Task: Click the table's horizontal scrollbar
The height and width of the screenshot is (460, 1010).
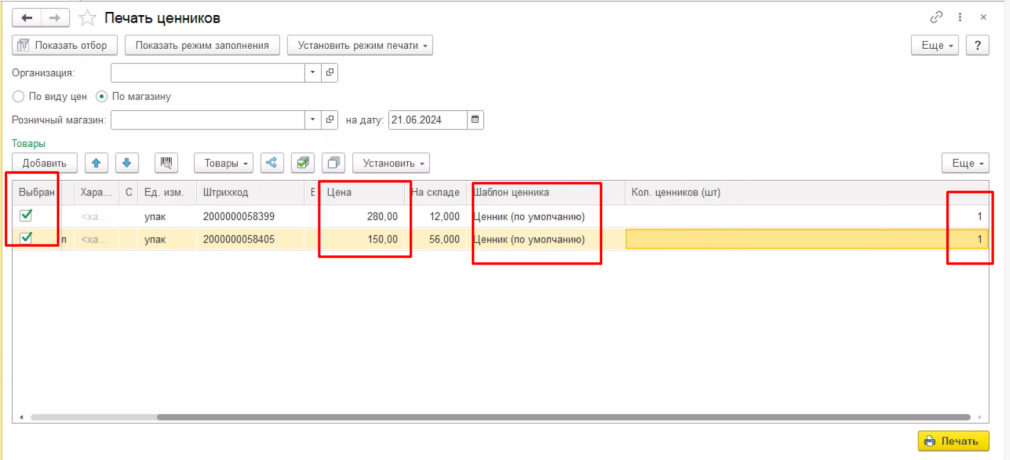Action: pos(500,416)
